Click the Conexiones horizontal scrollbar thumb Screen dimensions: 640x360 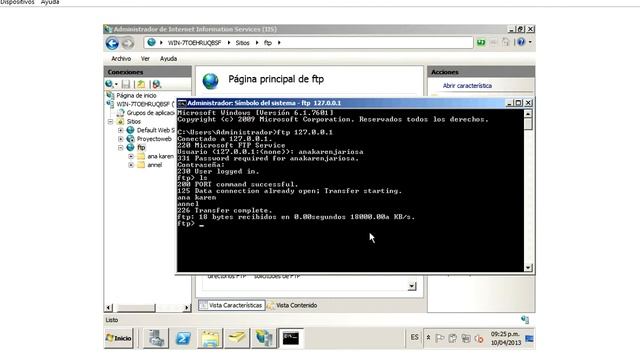[136, 307]
